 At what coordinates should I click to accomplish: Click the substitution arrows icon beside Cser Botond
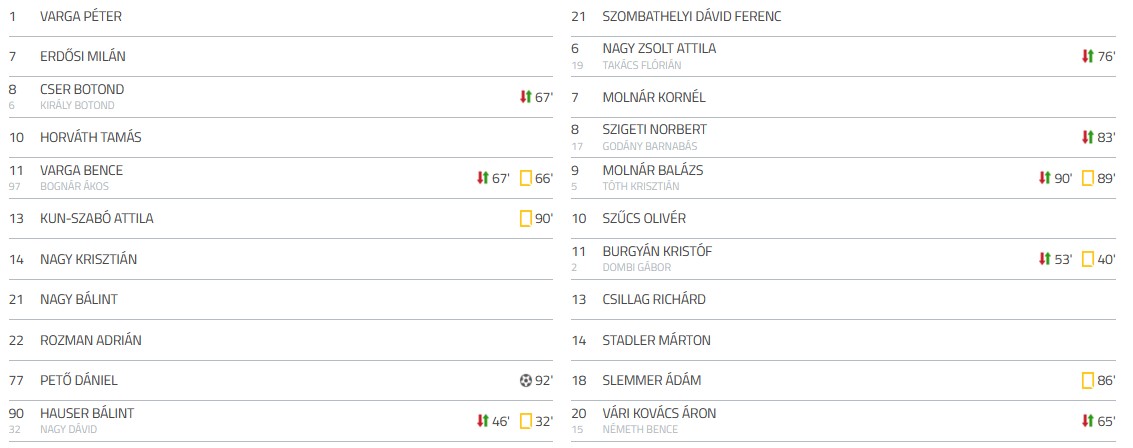pyautogui.click(x=525, y=97)
